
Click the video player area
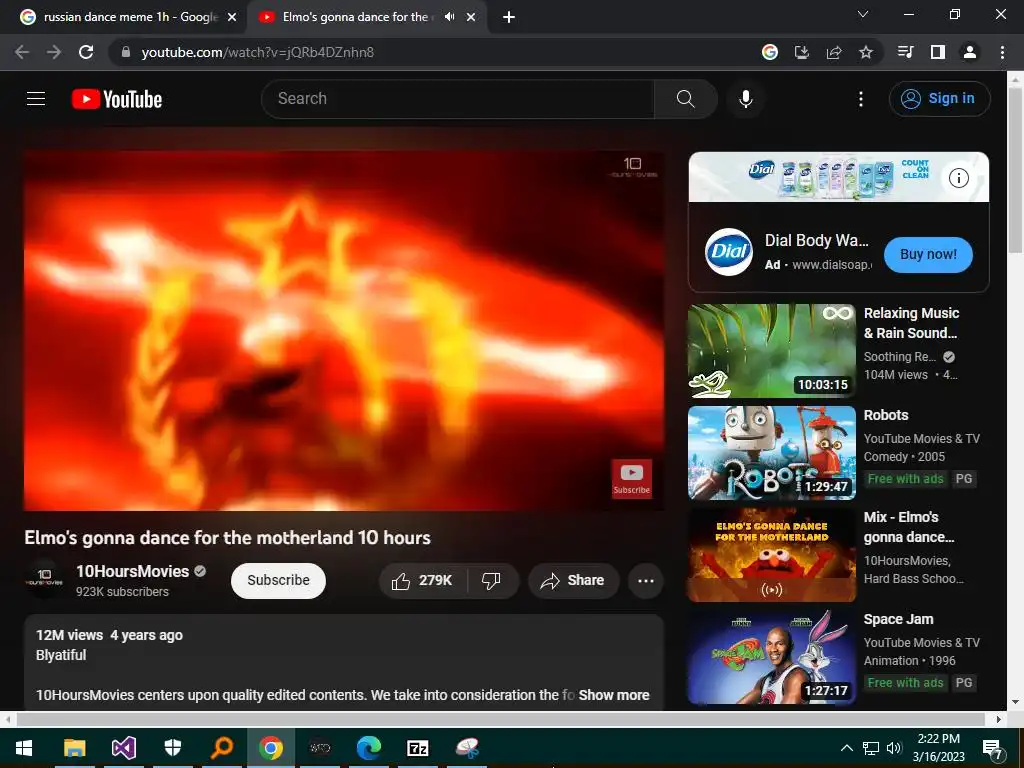344,331
